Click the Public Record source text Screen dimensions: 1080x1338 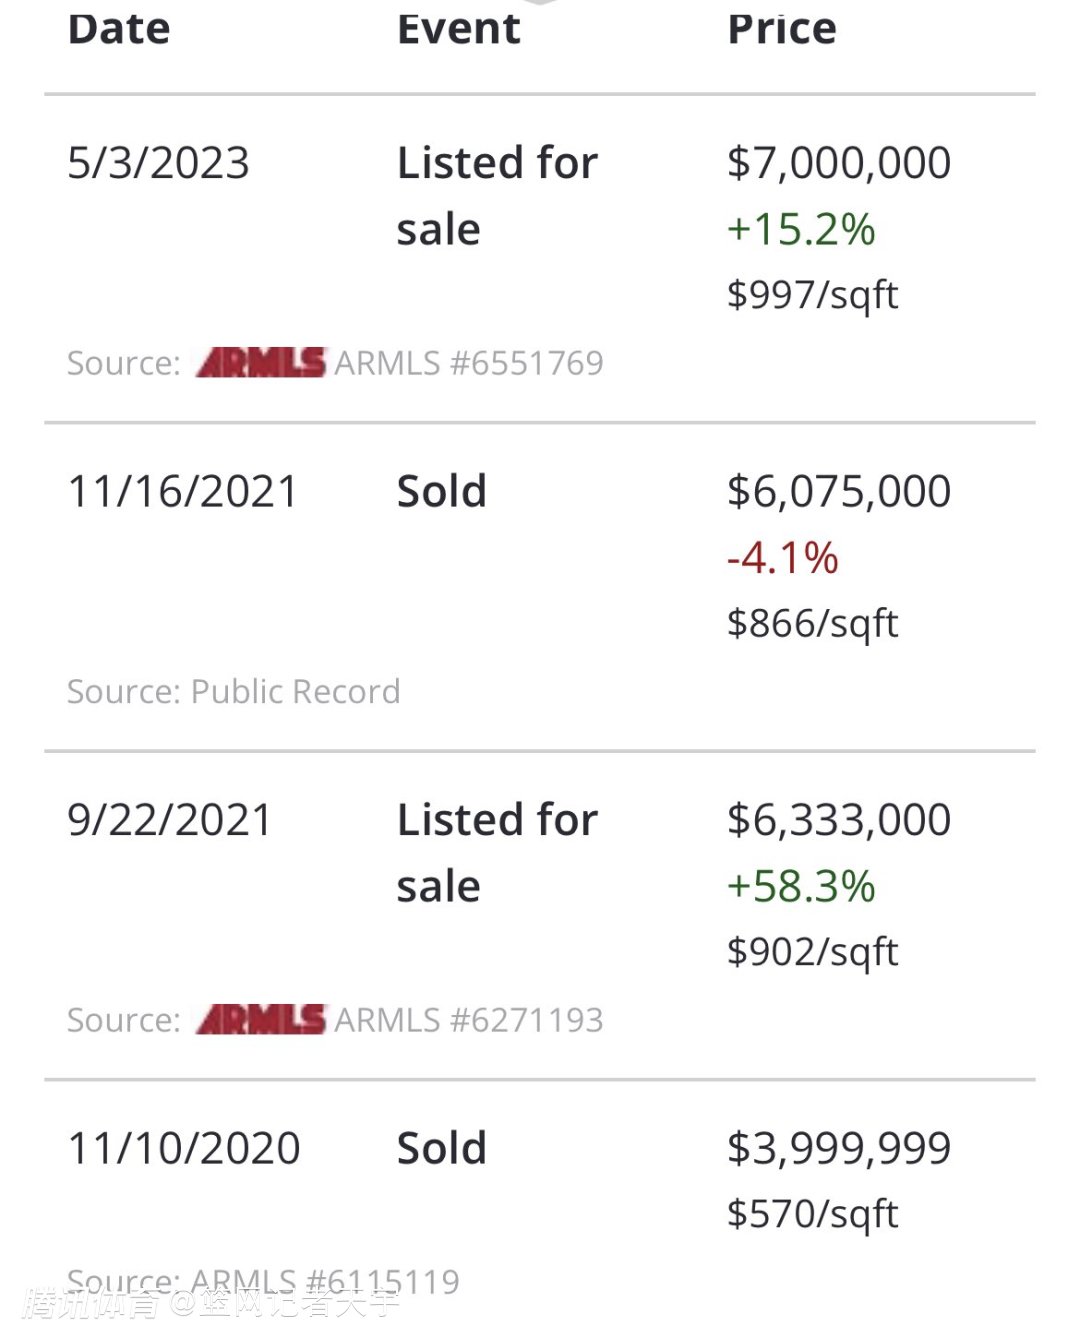(x=295, y=692)
